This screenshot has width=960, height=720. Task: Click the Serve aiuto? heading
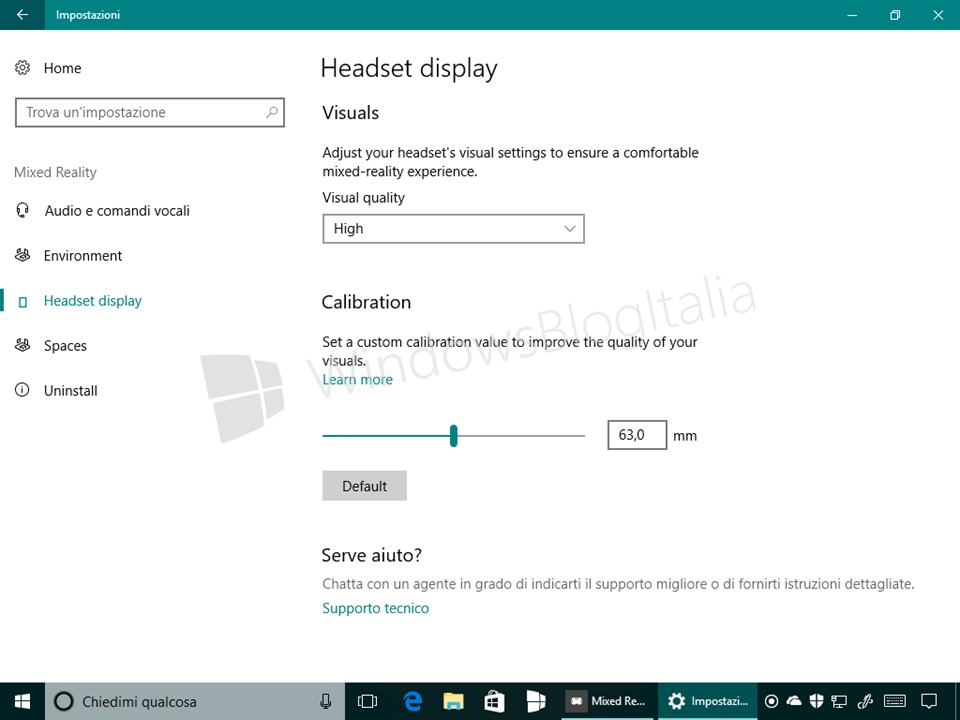tap(372, 555)
